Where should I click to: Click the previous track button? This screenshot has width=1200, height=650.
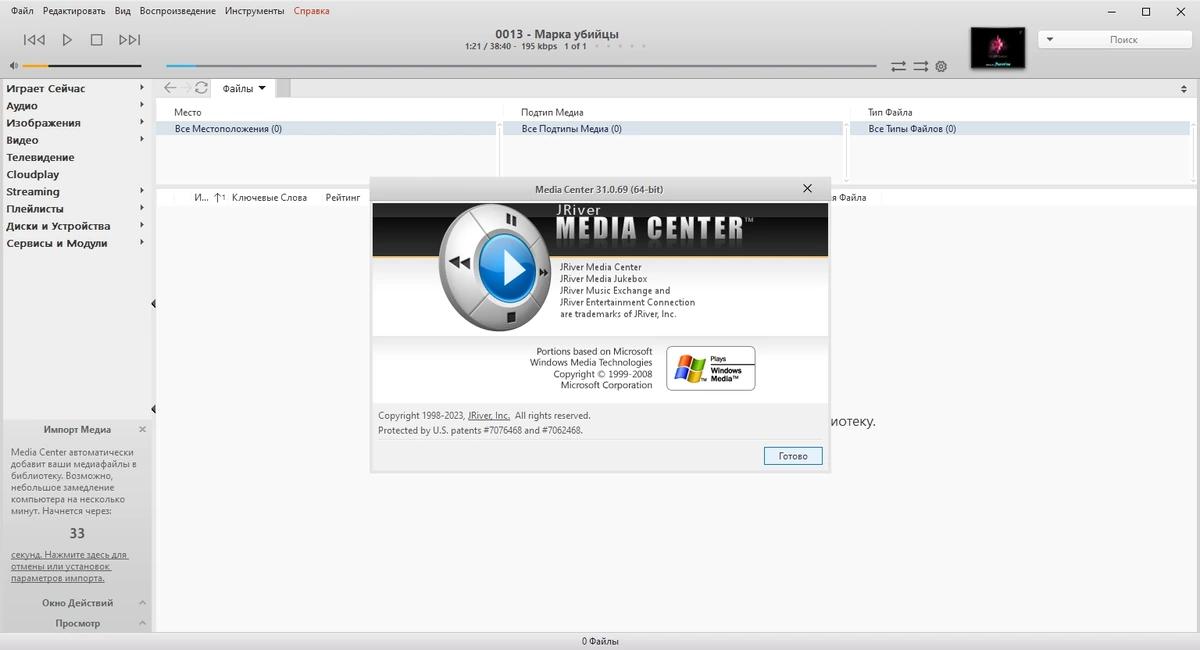[34, 40]
